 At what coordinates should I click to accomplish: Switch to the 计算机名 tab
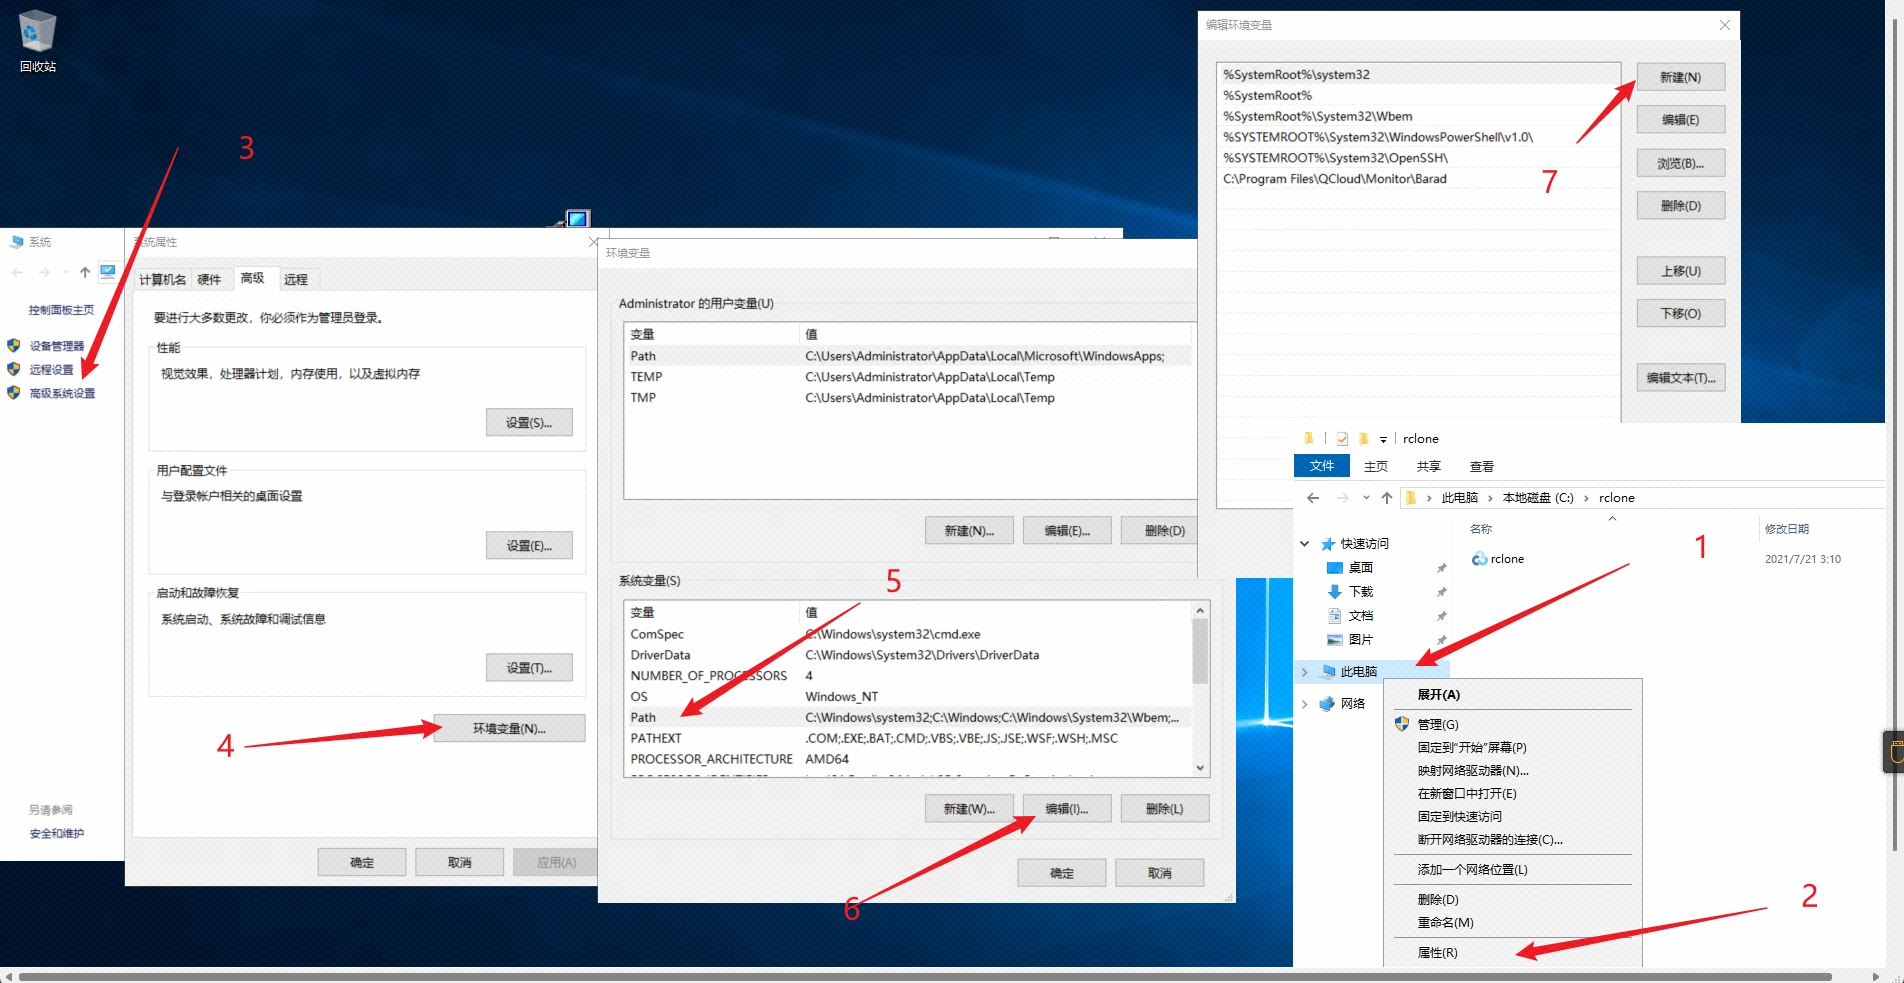point(162,280)
